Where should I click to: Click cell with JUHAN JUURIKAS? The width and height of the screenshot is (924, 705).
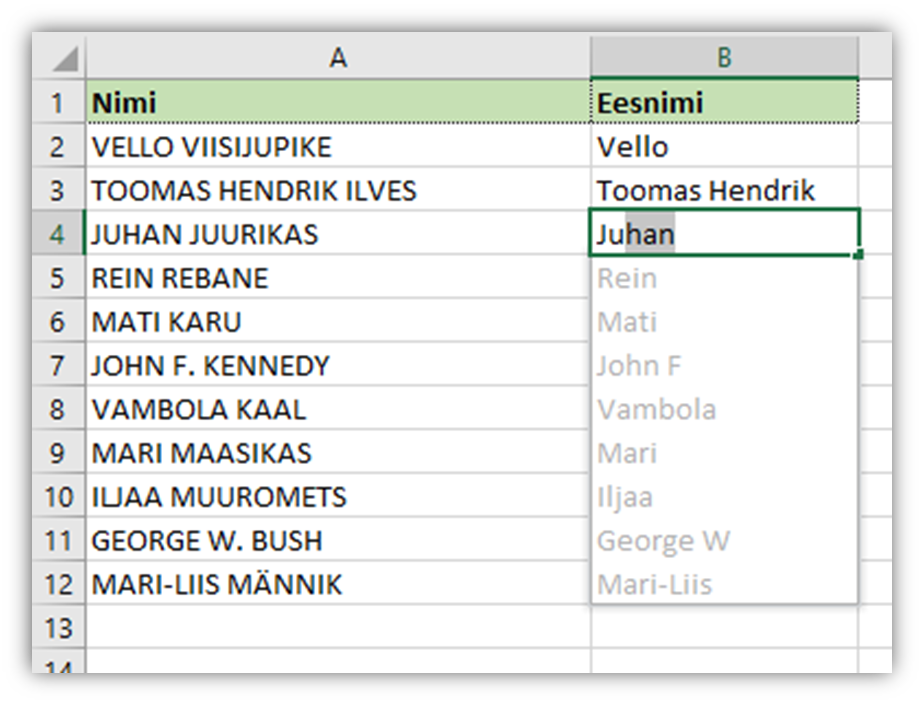[x=338, y=234]
